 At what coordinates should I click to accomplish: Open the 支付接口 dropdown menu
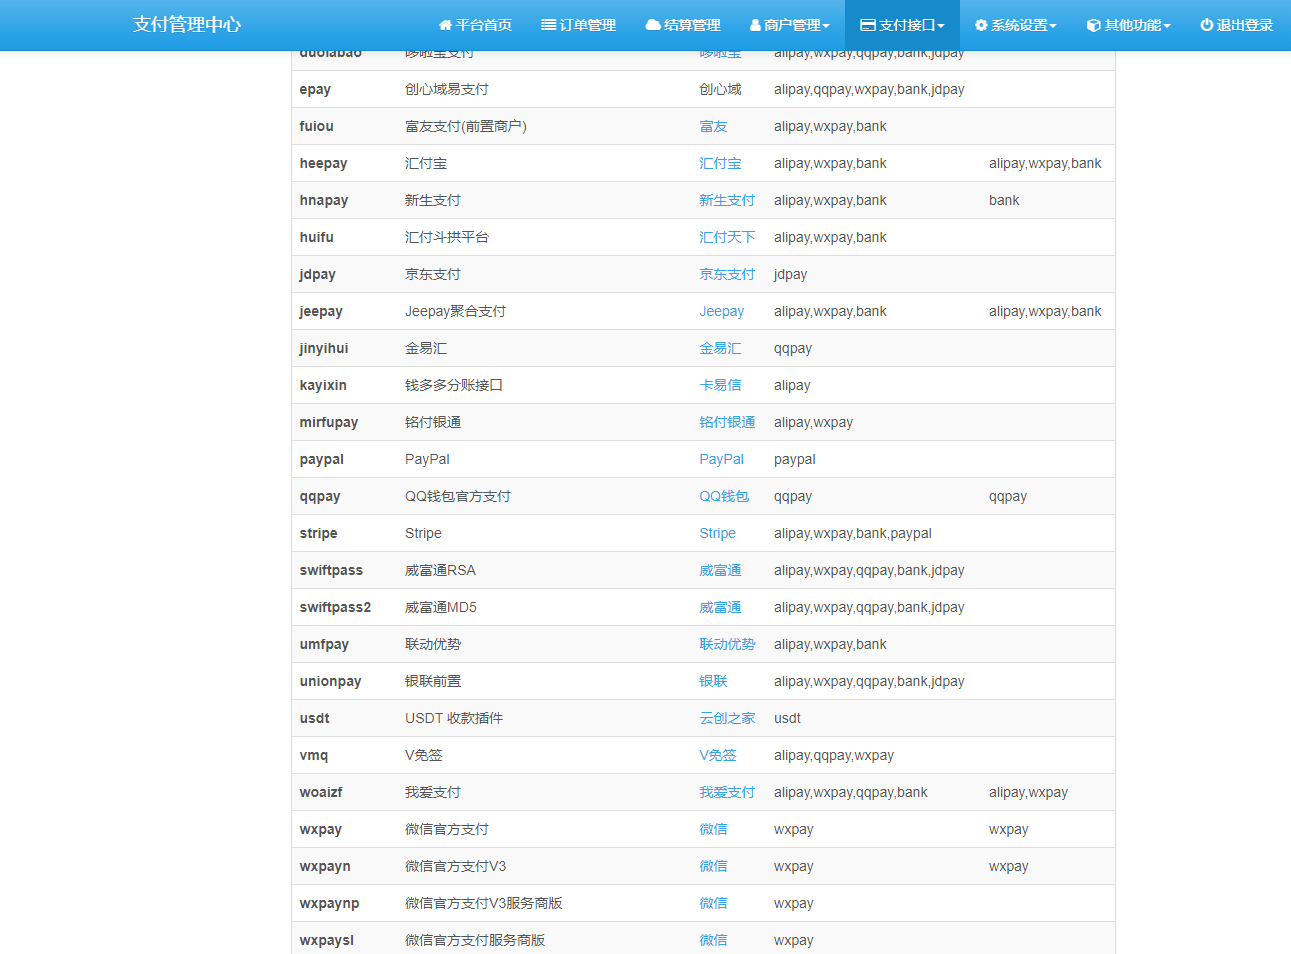pos(902,25)
